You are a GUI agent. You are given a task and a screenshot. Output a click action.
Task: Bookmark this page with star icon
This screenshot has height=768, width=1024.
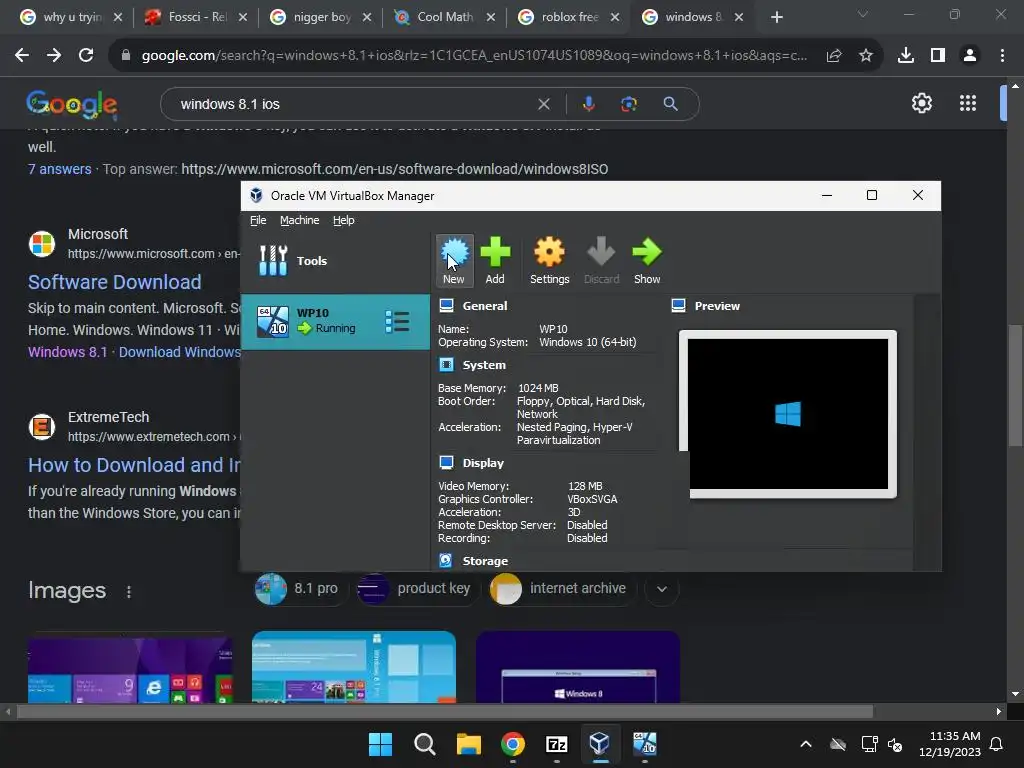pos(866,56)
